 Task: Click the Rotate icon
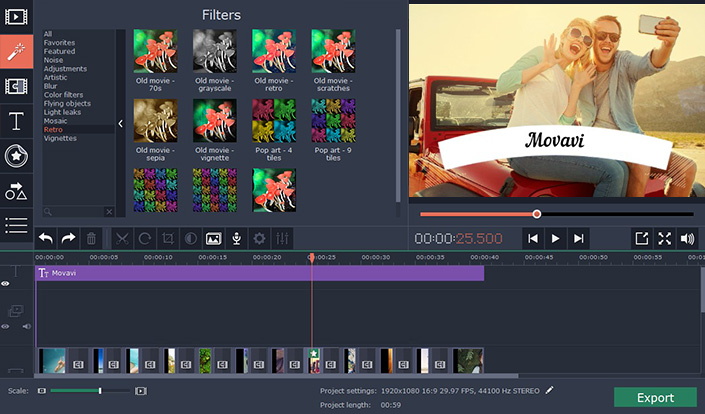[x=145, y=238]
